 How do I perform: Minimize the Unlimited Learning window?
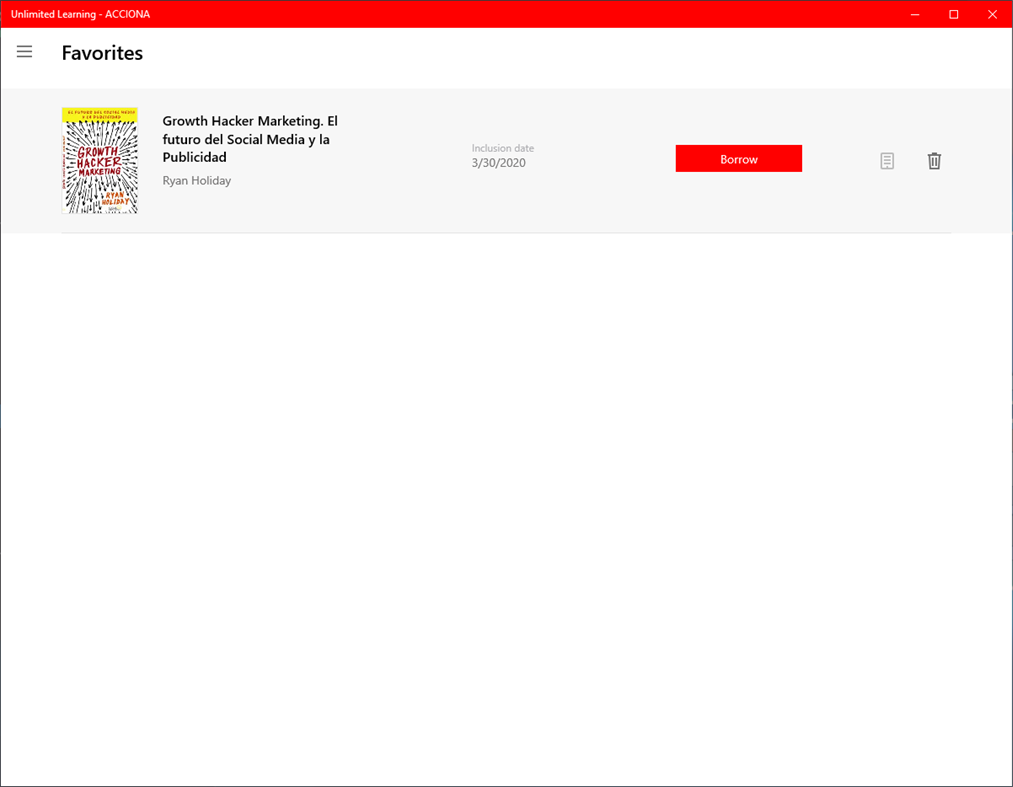click(914, 14)
